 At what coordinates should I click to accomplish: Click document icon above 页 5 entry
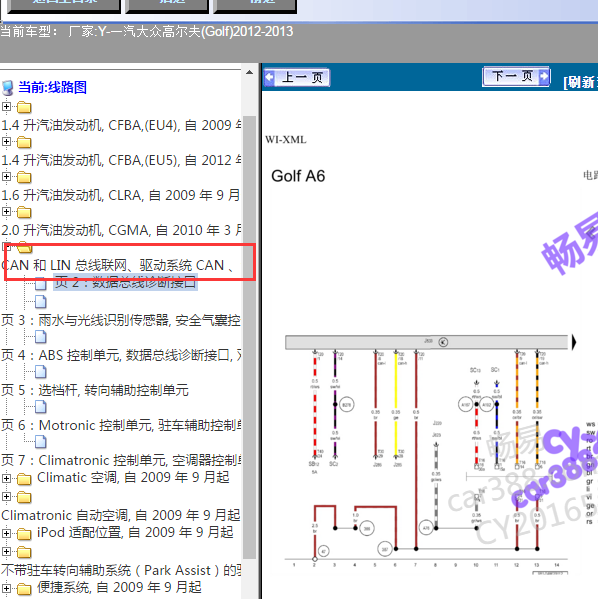[41, 372]
